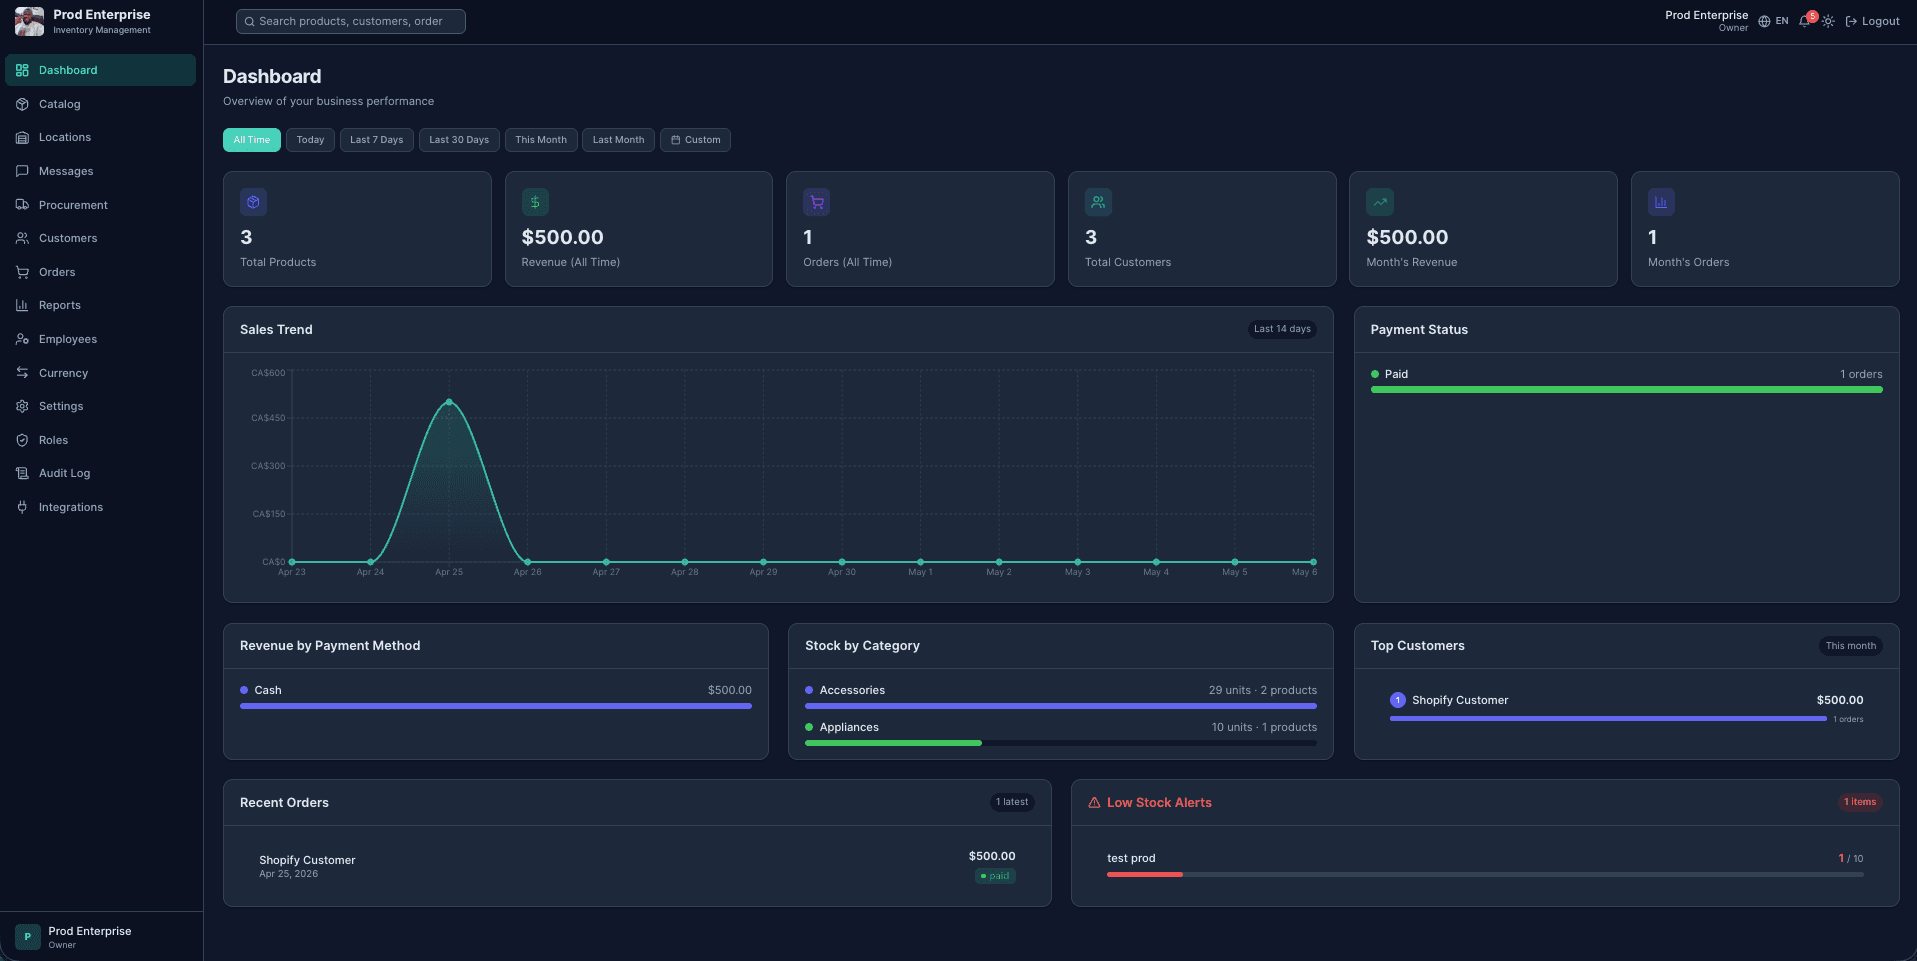The height and width of the screenshot is (961, 1917).
Task: Click the Last 14 days badge
Action: 1282,329
